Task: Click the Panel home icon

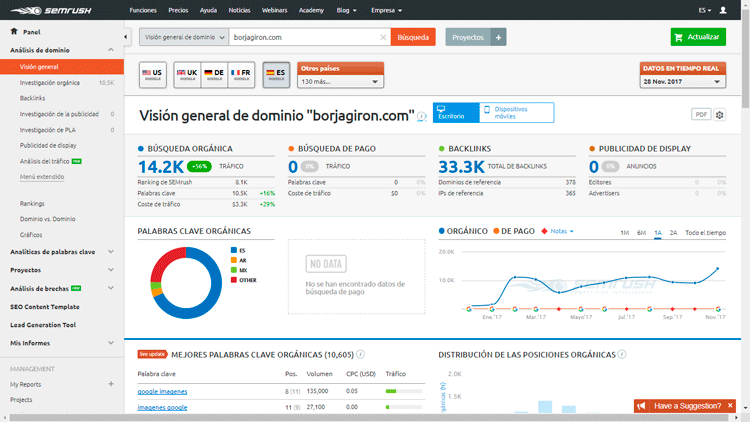Action: (x=14, y=32)
